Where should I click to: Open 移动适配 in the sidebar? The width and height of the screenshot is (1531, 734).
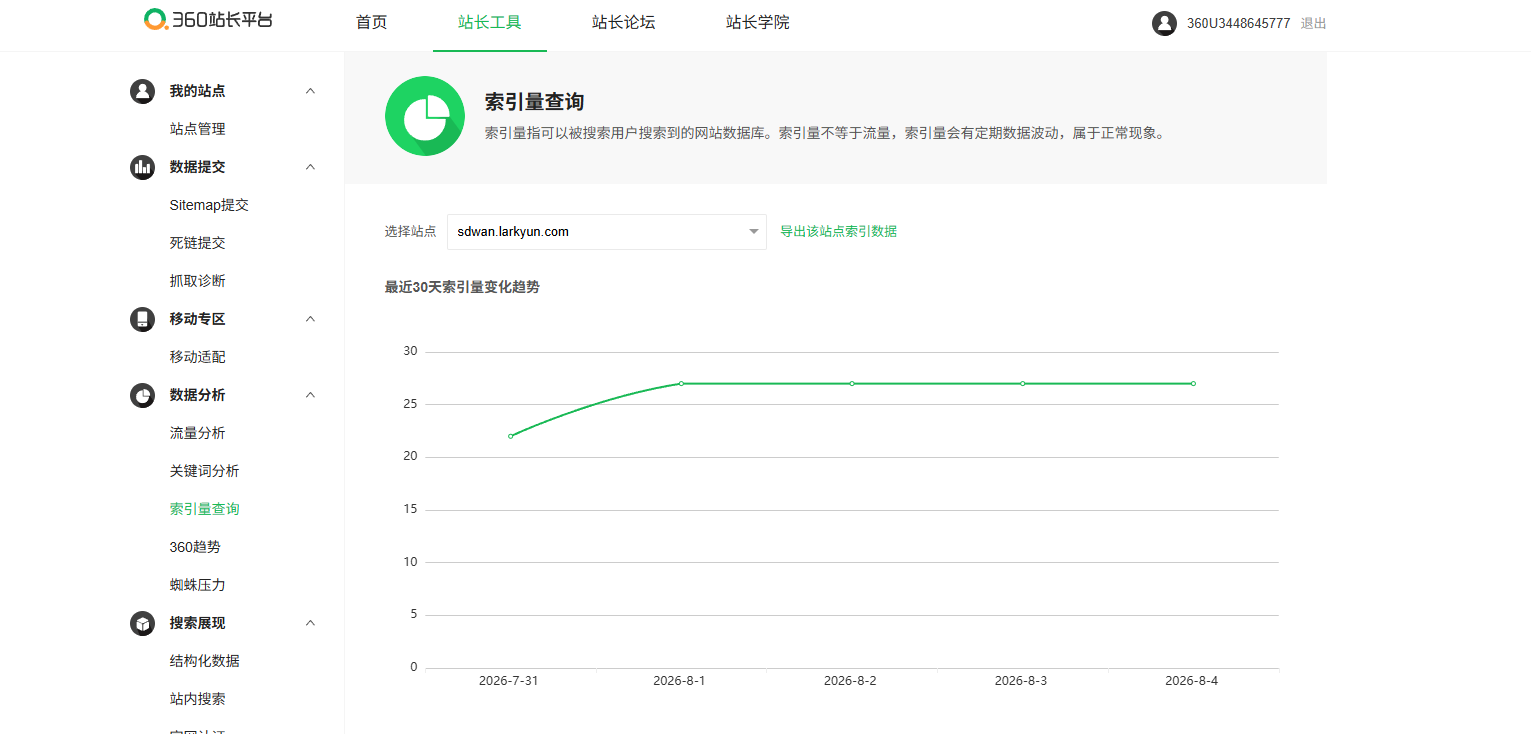(198, 357)
